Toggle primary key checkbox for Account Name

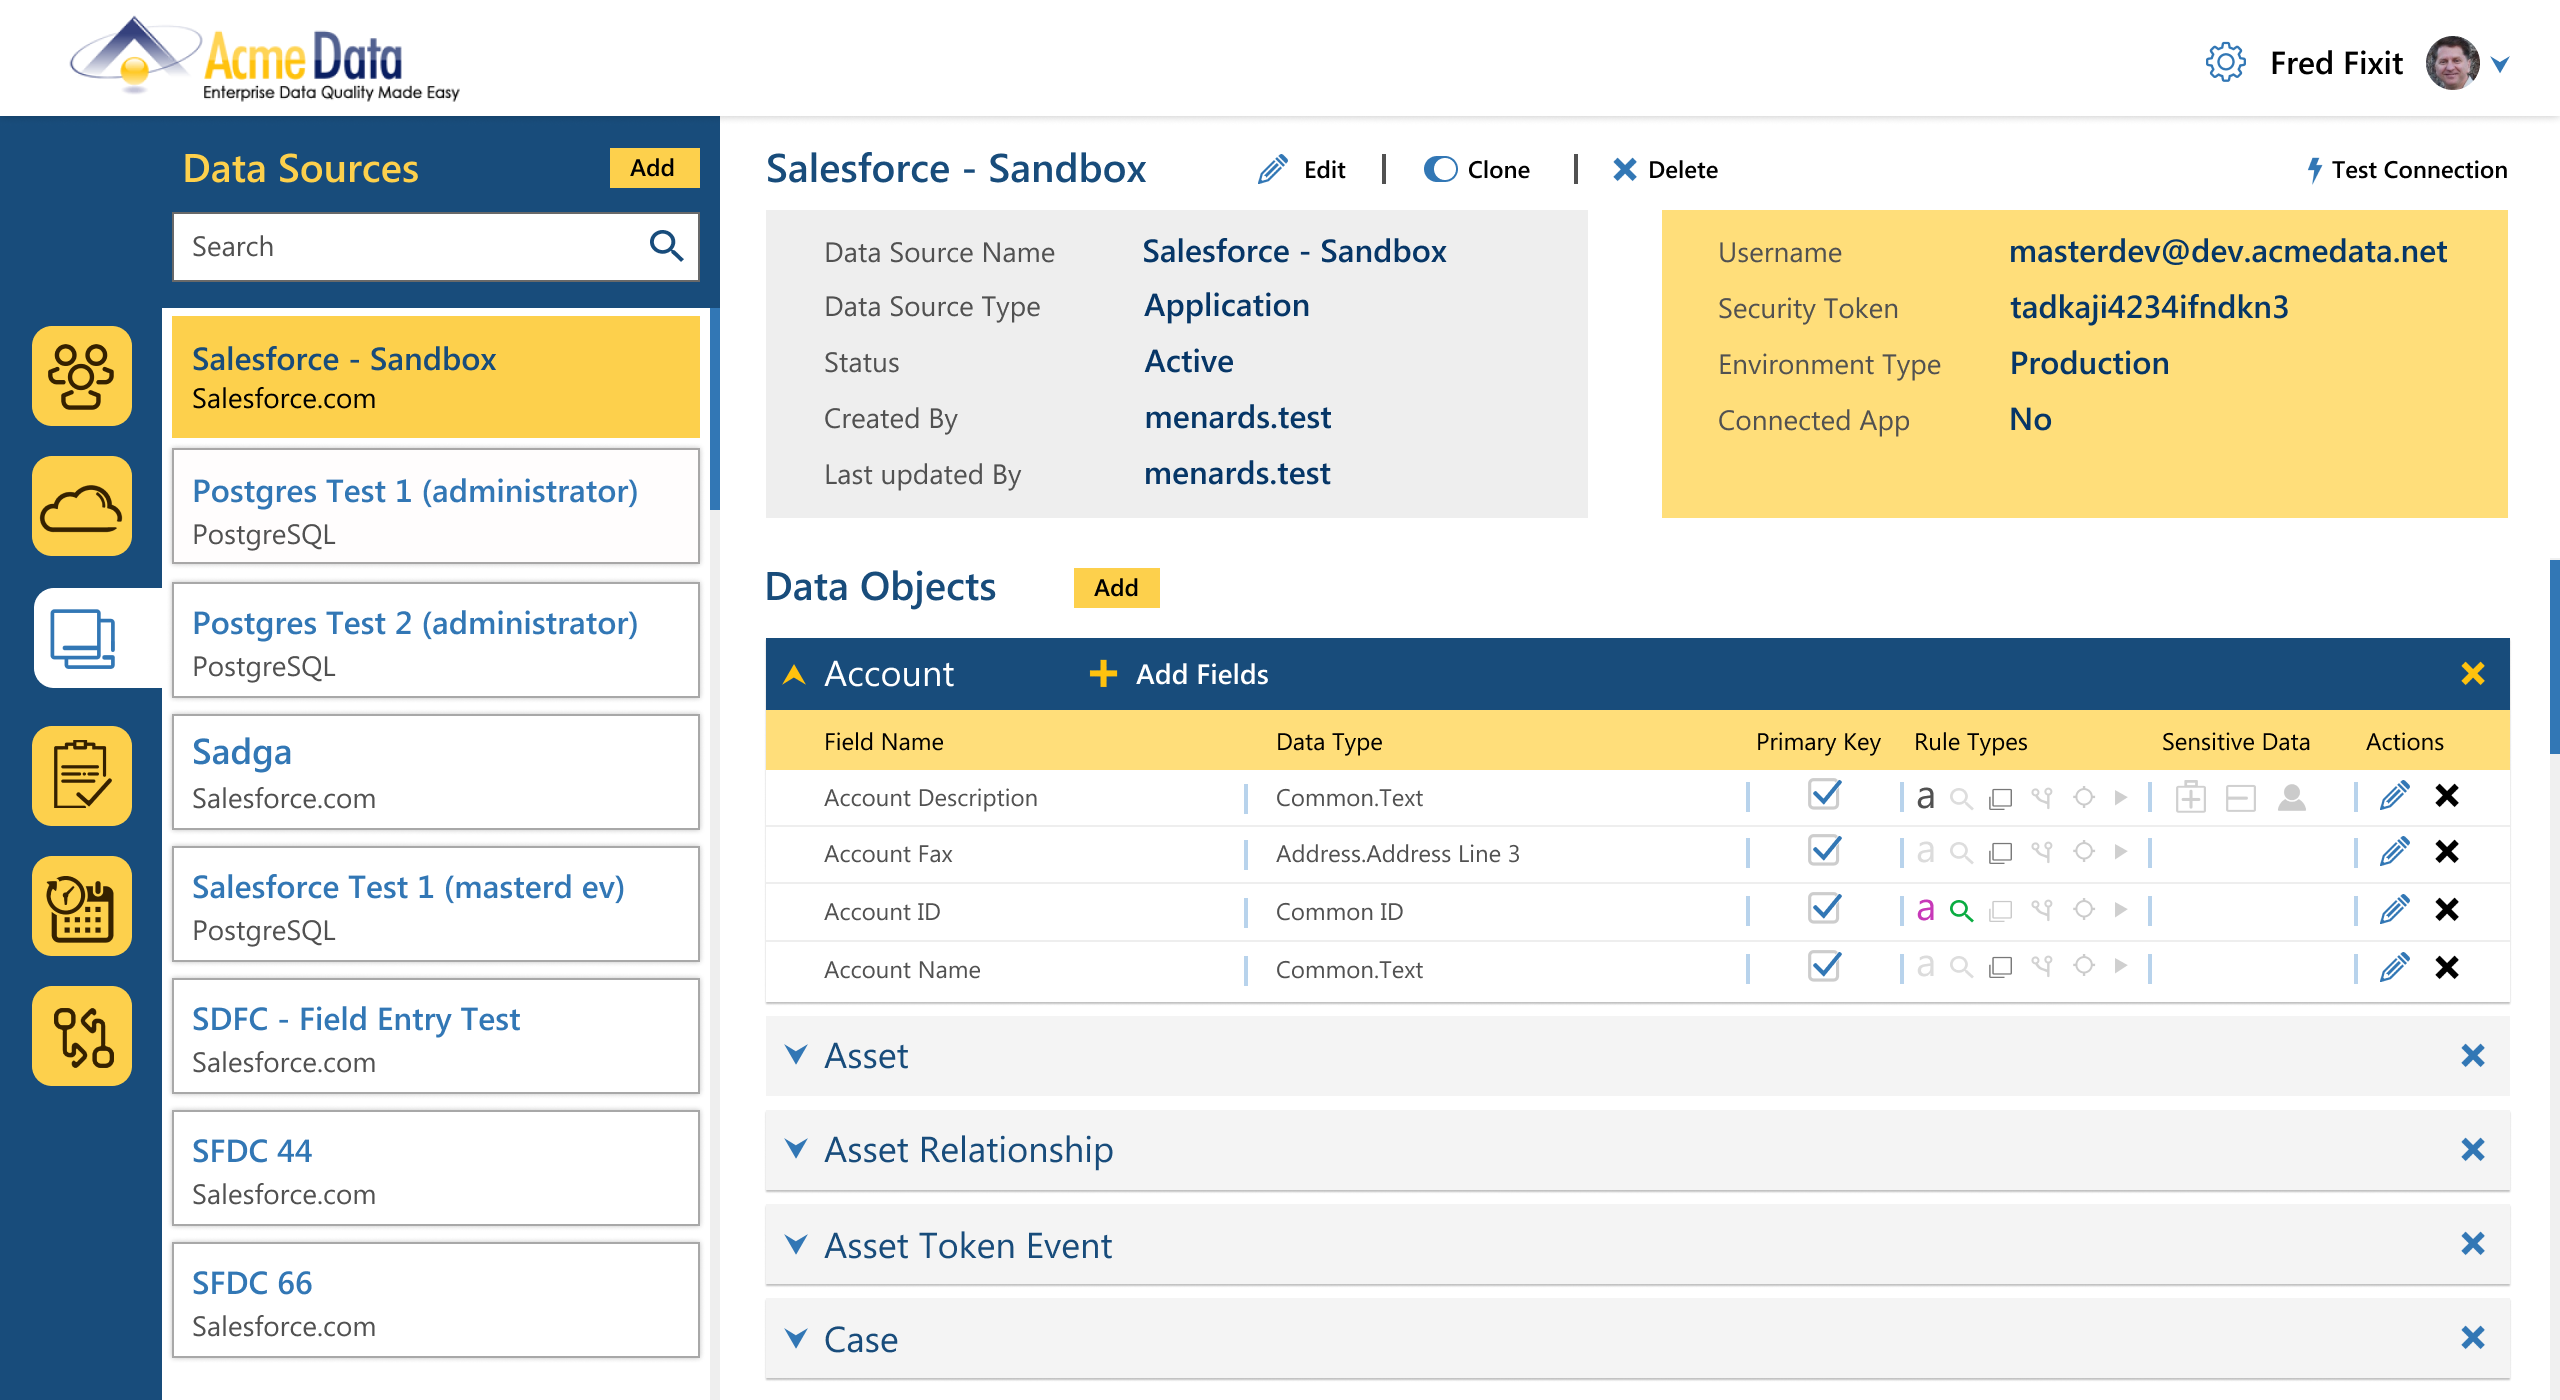[x=1825, y=968]
